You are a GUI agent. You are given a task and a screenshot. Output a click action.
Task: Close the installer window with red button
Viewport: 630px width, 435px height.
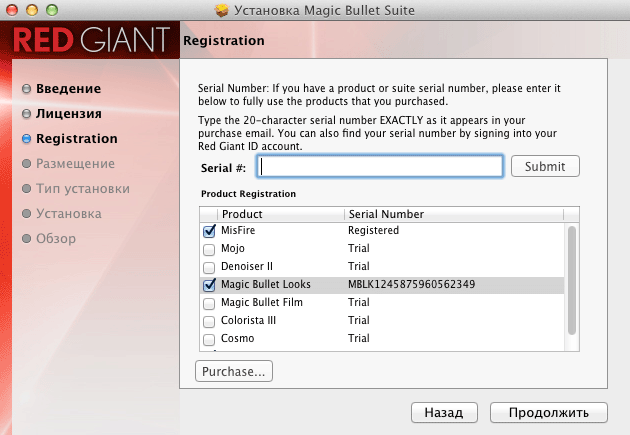pos(12,10)
